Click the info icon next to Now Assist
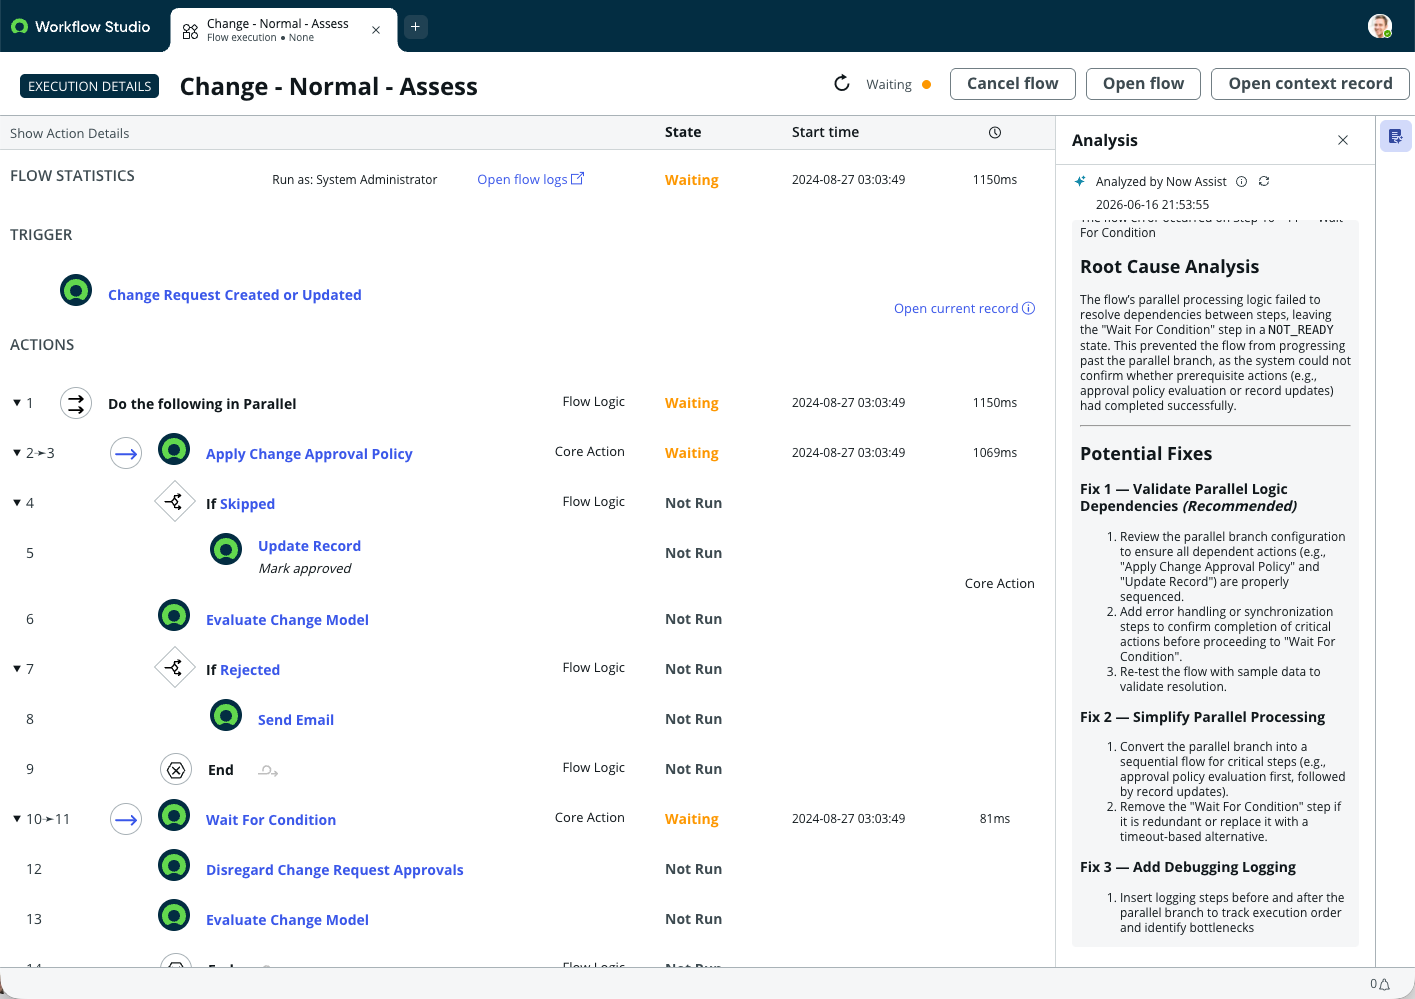The height and width of the screenshot is (999, 1415). (x=1241, y=181)
